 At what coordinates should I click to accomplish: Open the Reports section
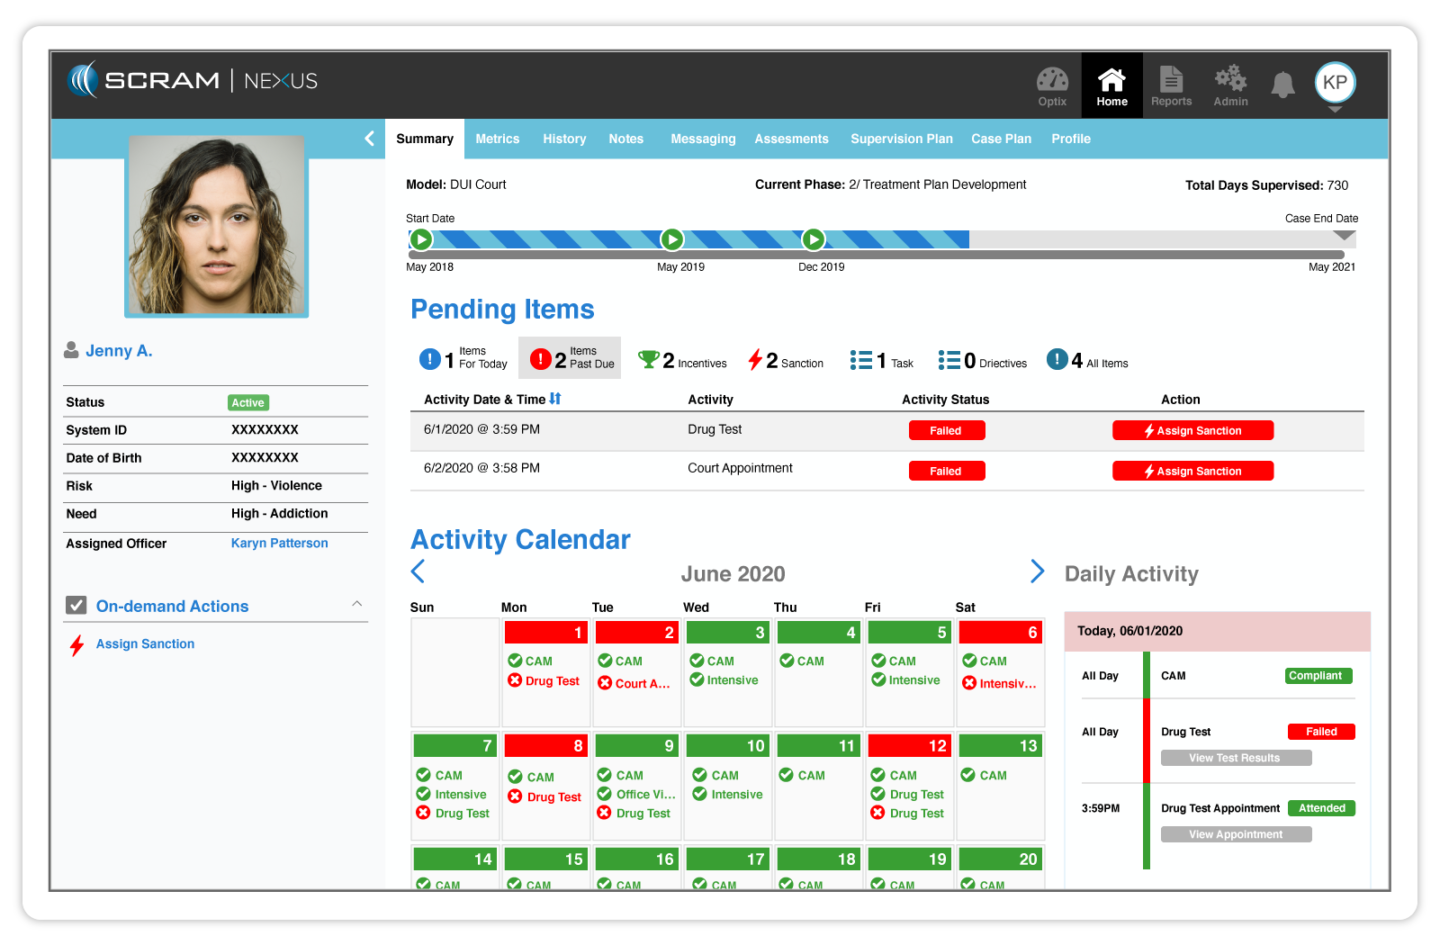click(x=1170, y=84)
